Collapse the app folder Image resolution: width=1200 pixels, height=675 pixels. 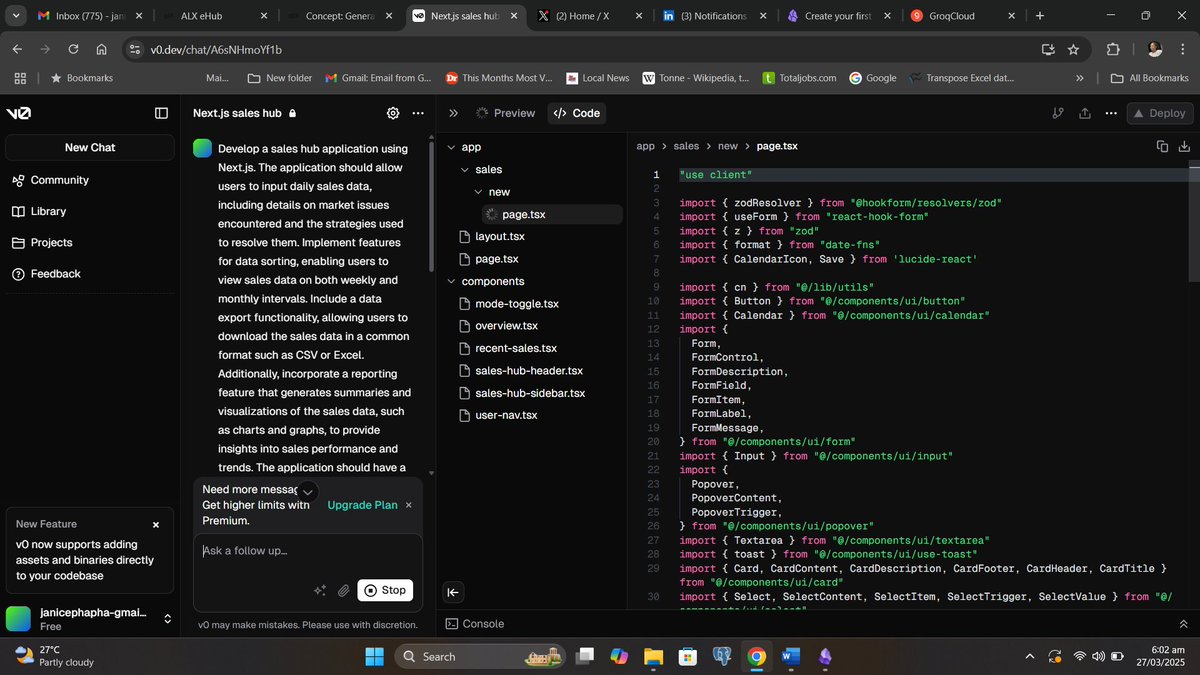pyautogui.click(x=450, y=147)
